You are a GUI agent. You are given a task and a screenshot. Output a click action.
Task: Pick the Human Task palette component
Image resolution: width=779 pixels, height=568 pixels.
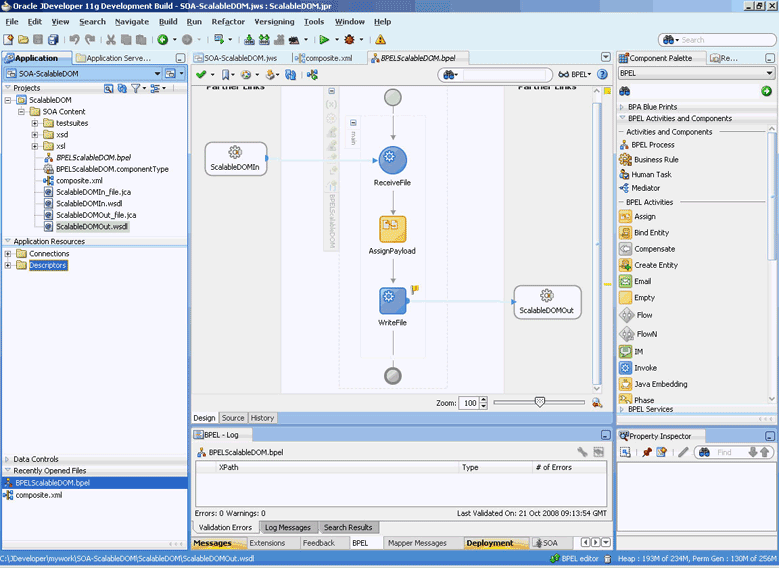point(651,174)
